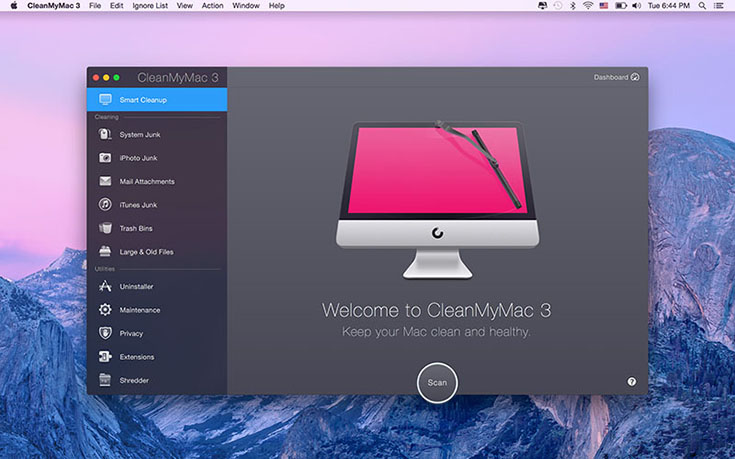The width and height of the screenshot is (735, 459).
Task: Open the help question mark icon
Action: (x=632, y=382)
